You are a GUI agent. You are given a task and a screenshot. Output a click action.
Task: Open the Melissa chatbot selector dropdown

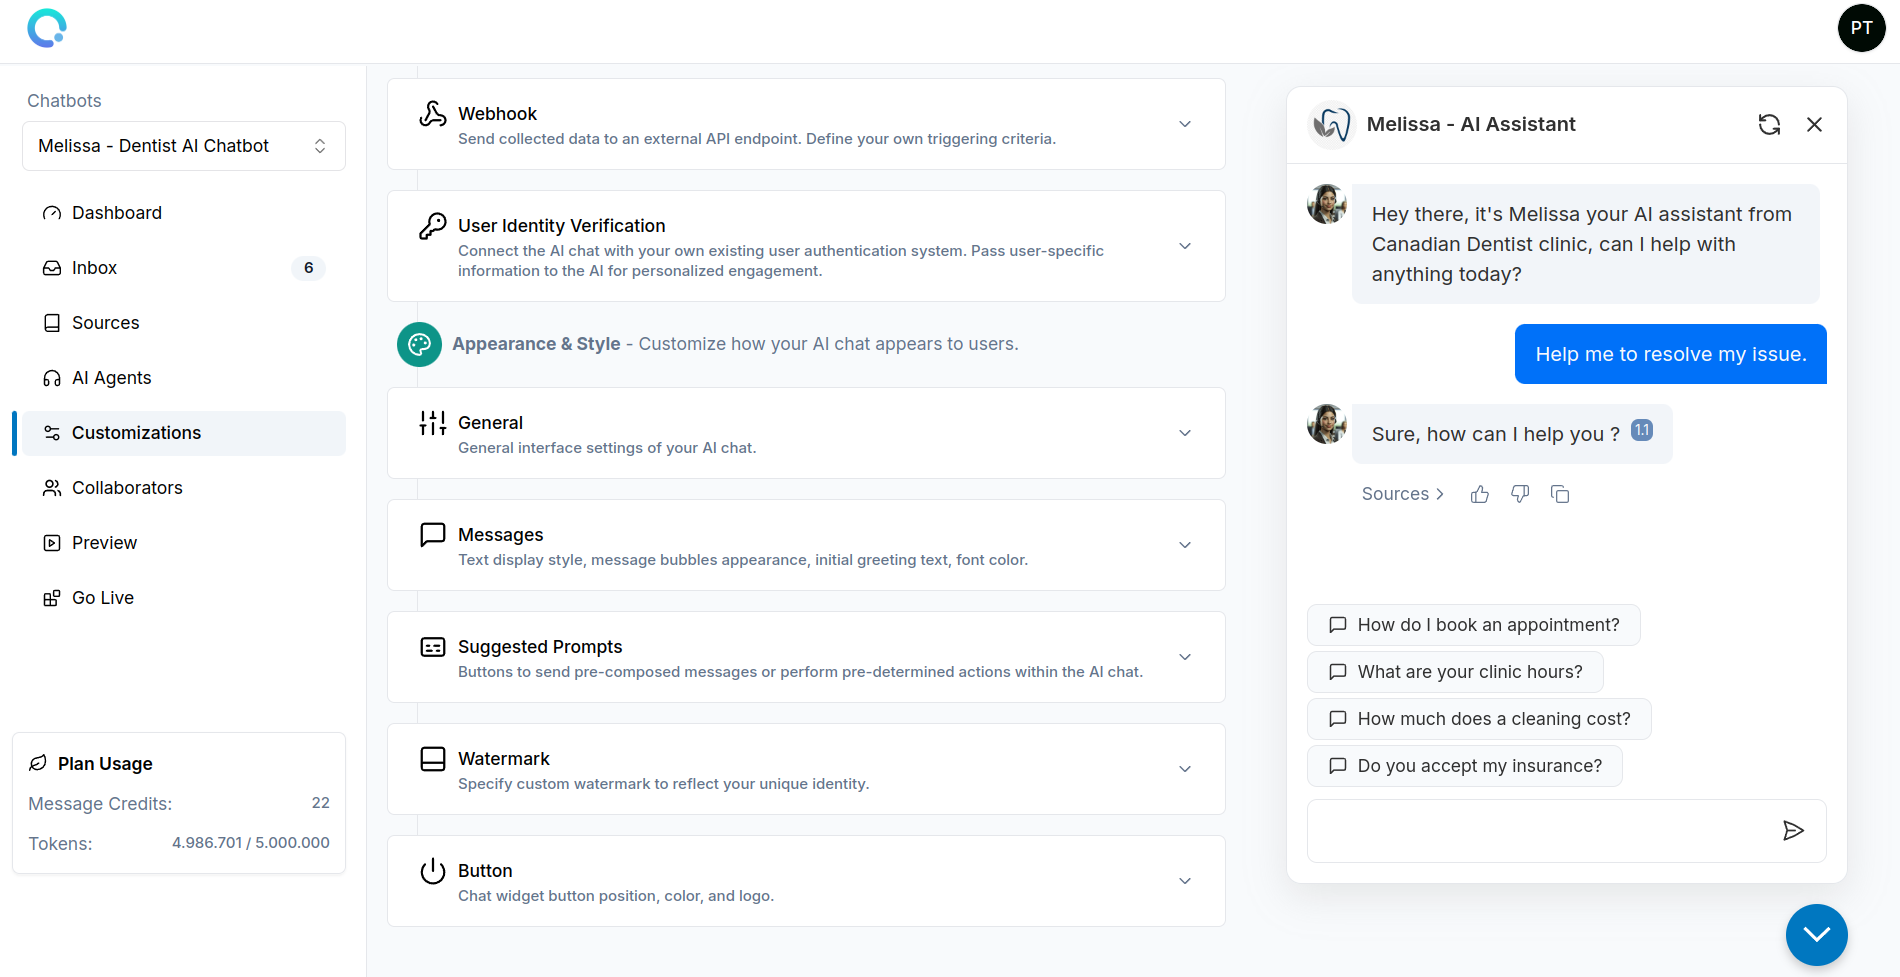(184, 146)
